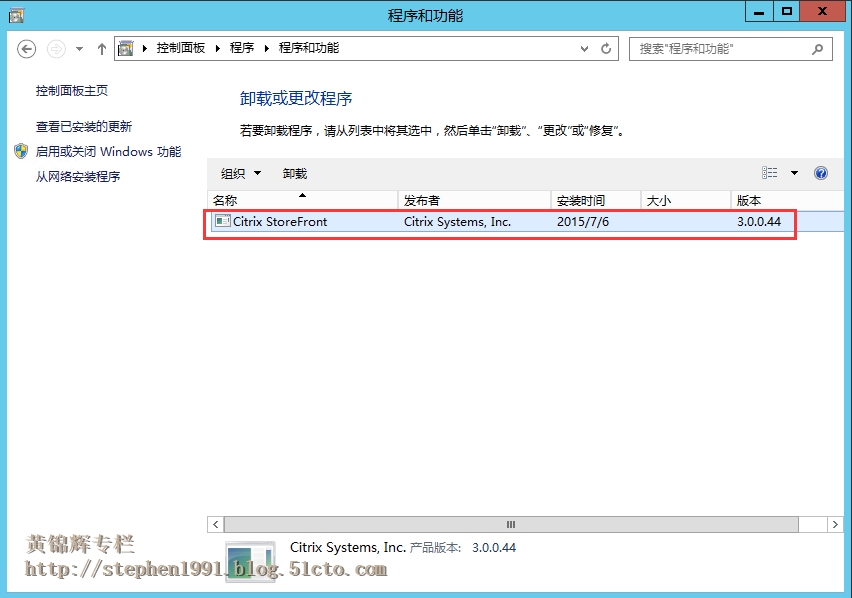Click the Citrix StoreFront program icon
Image resolution: width=852 pixels, height=598 pixels.
click(222, 221)
